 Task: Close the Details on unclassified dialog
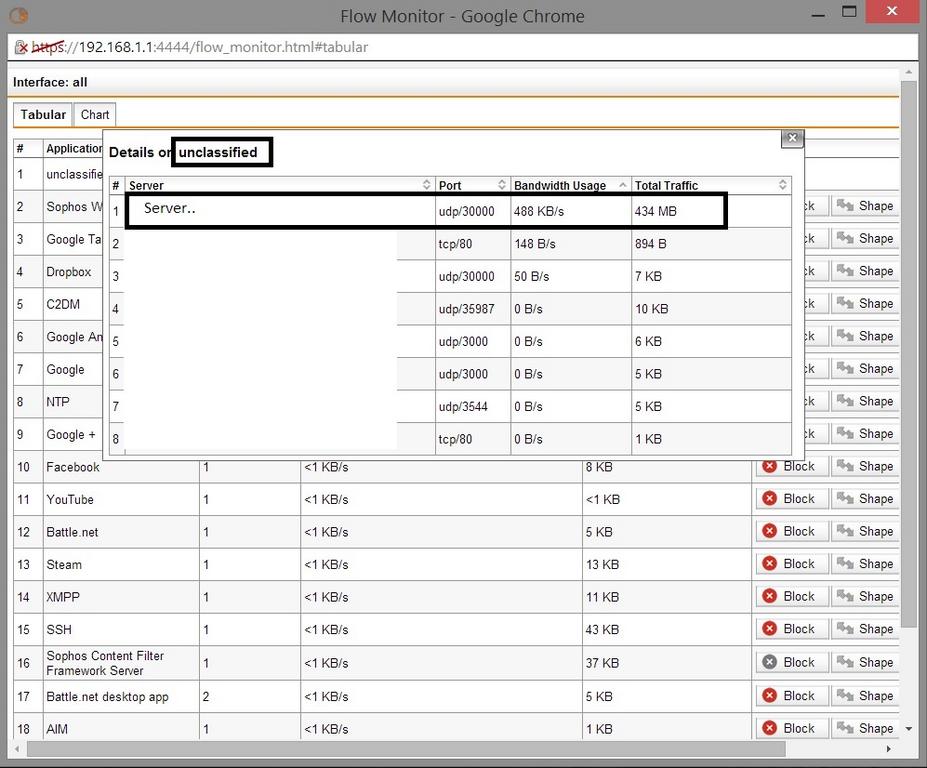click(x=792, y=138)
